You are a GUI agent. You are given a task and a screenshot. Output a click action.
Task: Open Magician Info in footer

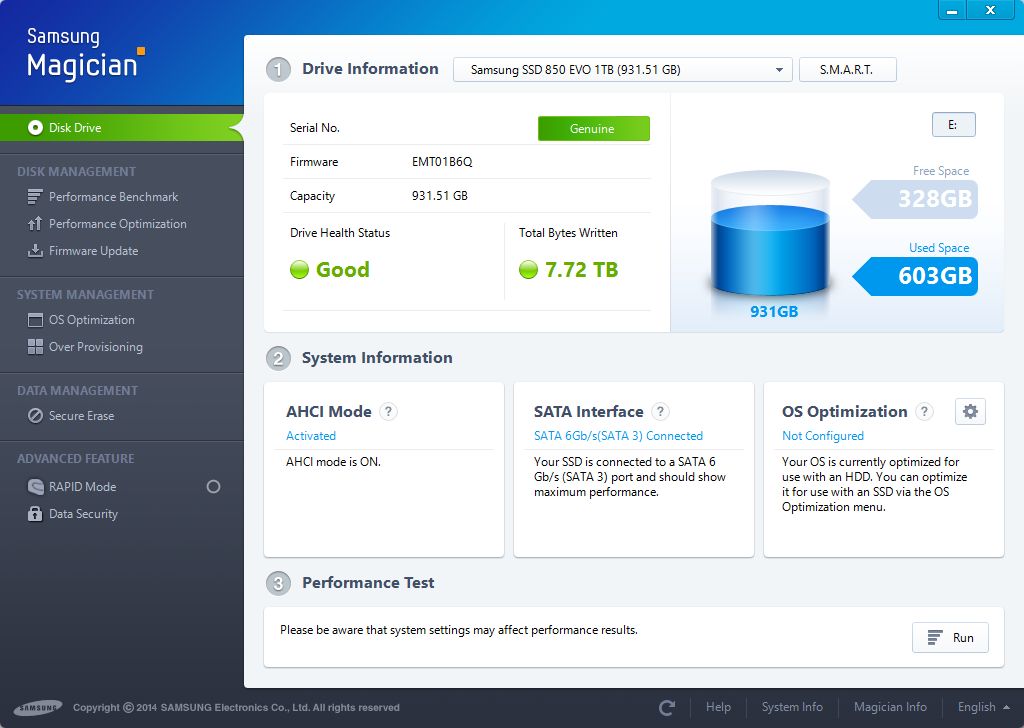click(x=890, y=707)
